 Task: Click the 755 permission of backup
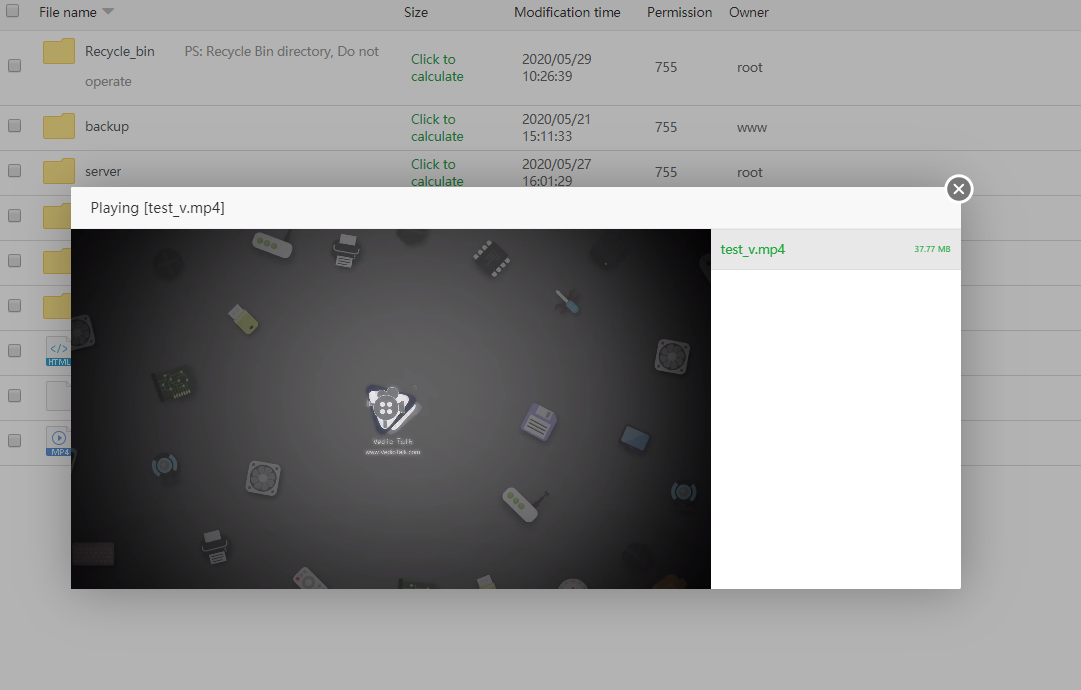click(666, 128)
